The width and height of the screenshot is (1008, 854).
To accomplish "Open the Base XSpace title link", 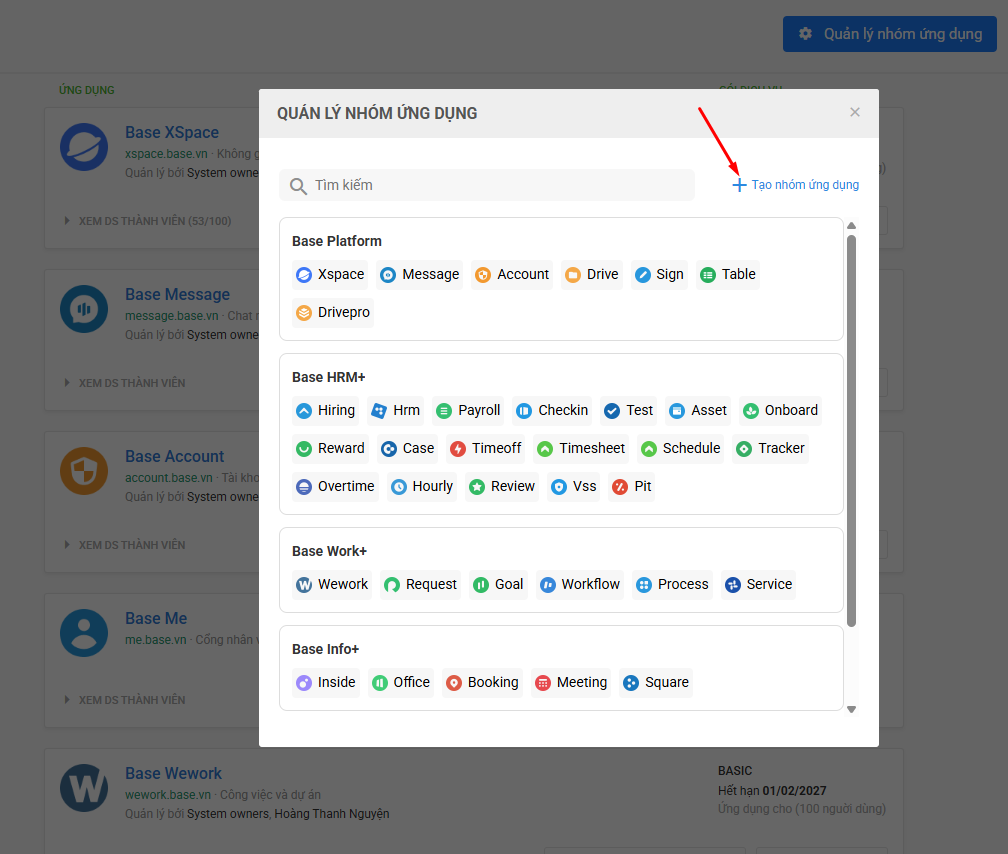I will point(172,132).
